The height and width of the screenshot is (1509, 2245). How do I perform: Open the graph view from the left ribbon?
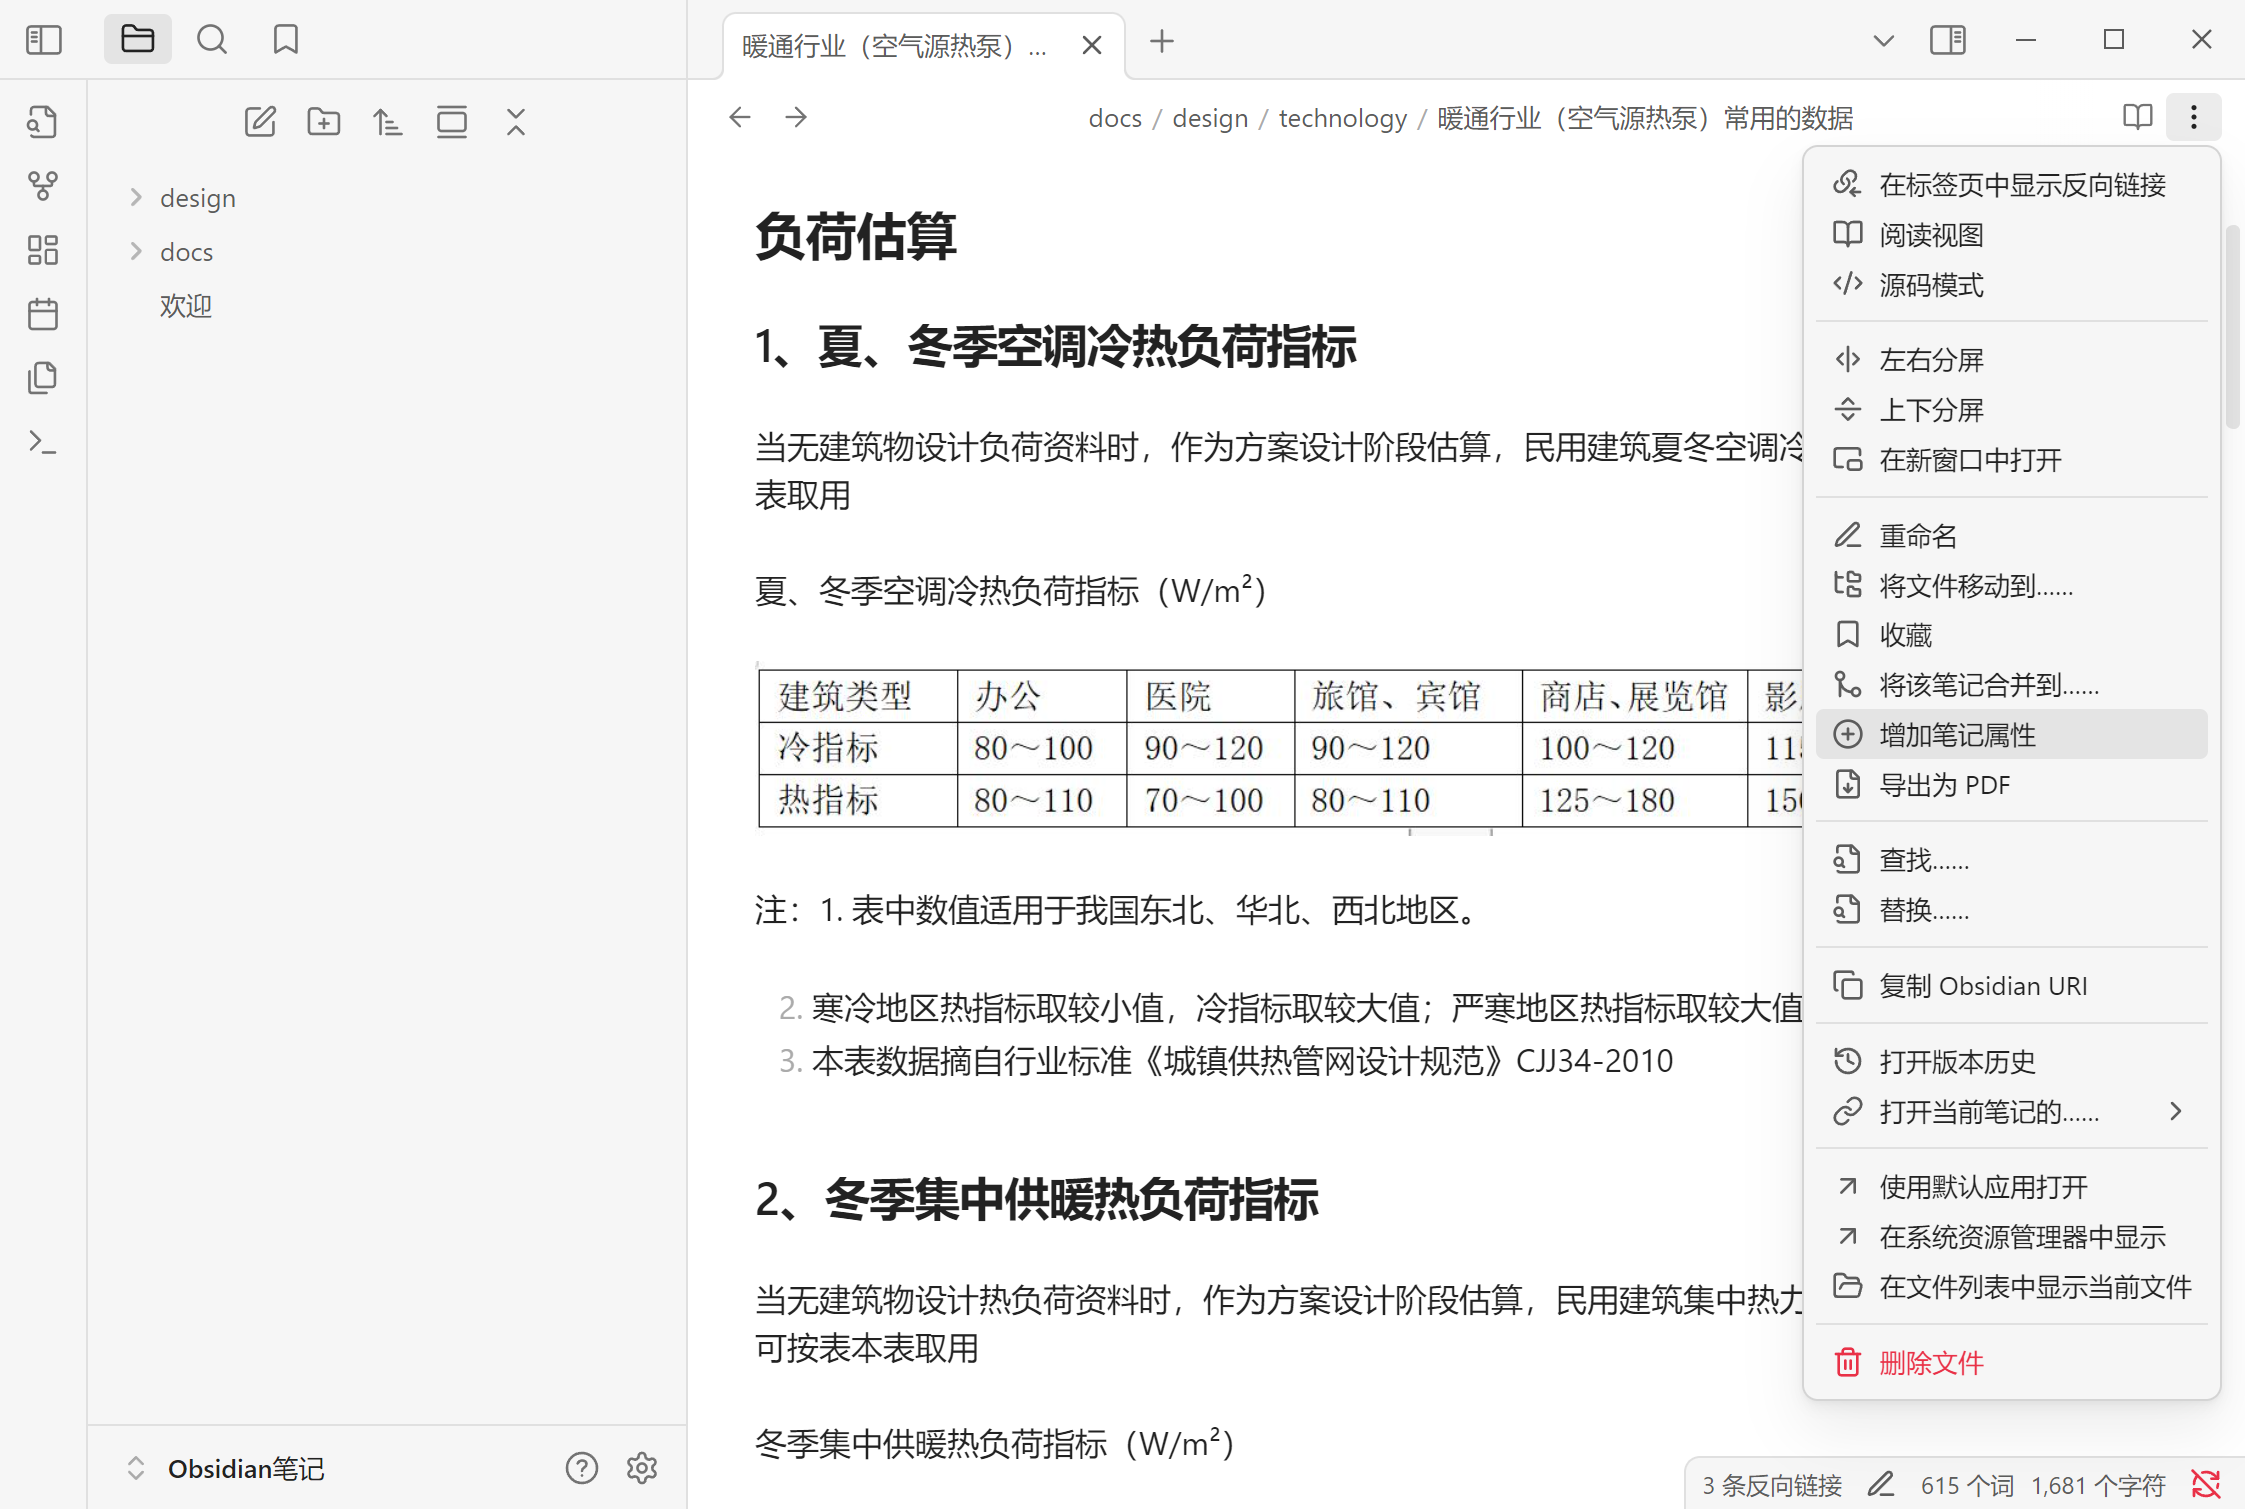pyautogui.click(x=42, y=185)
